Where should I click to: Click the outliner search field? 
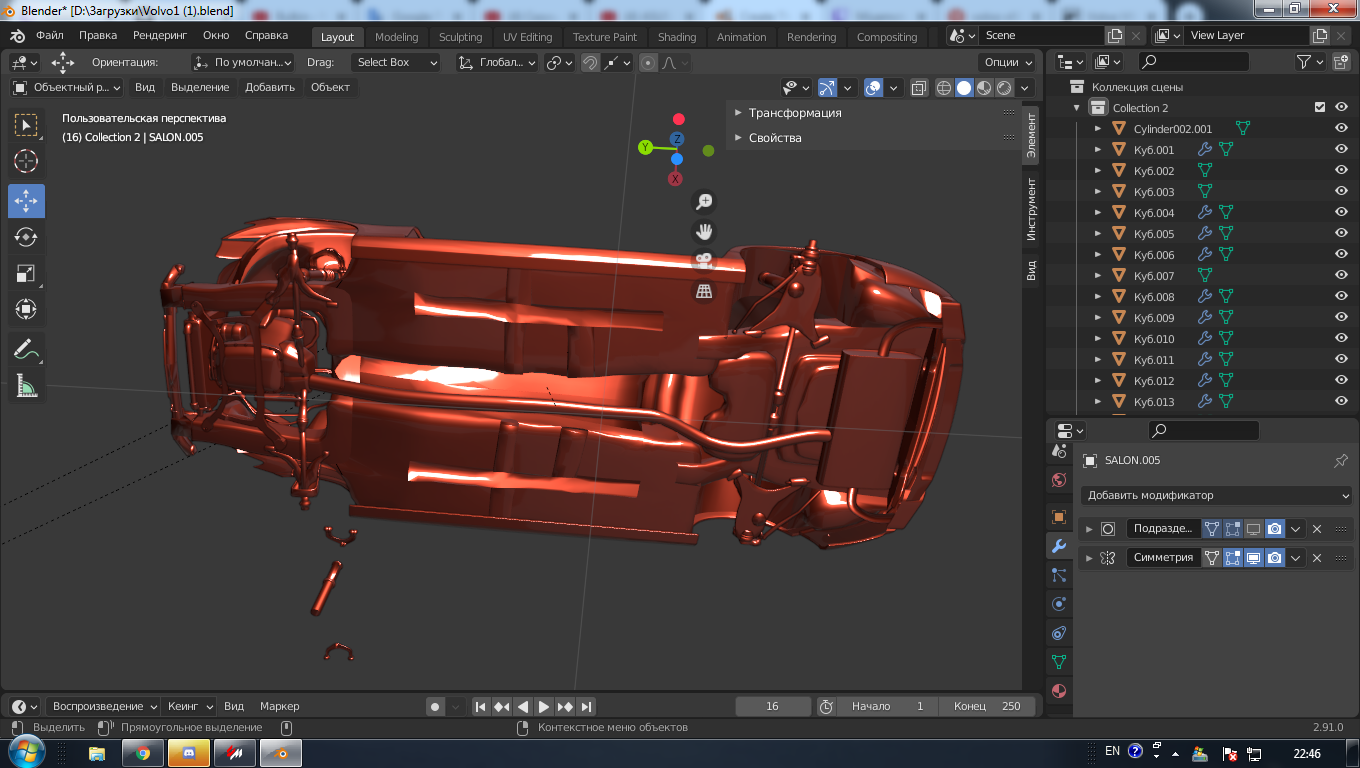click(x=1194, y=62)
